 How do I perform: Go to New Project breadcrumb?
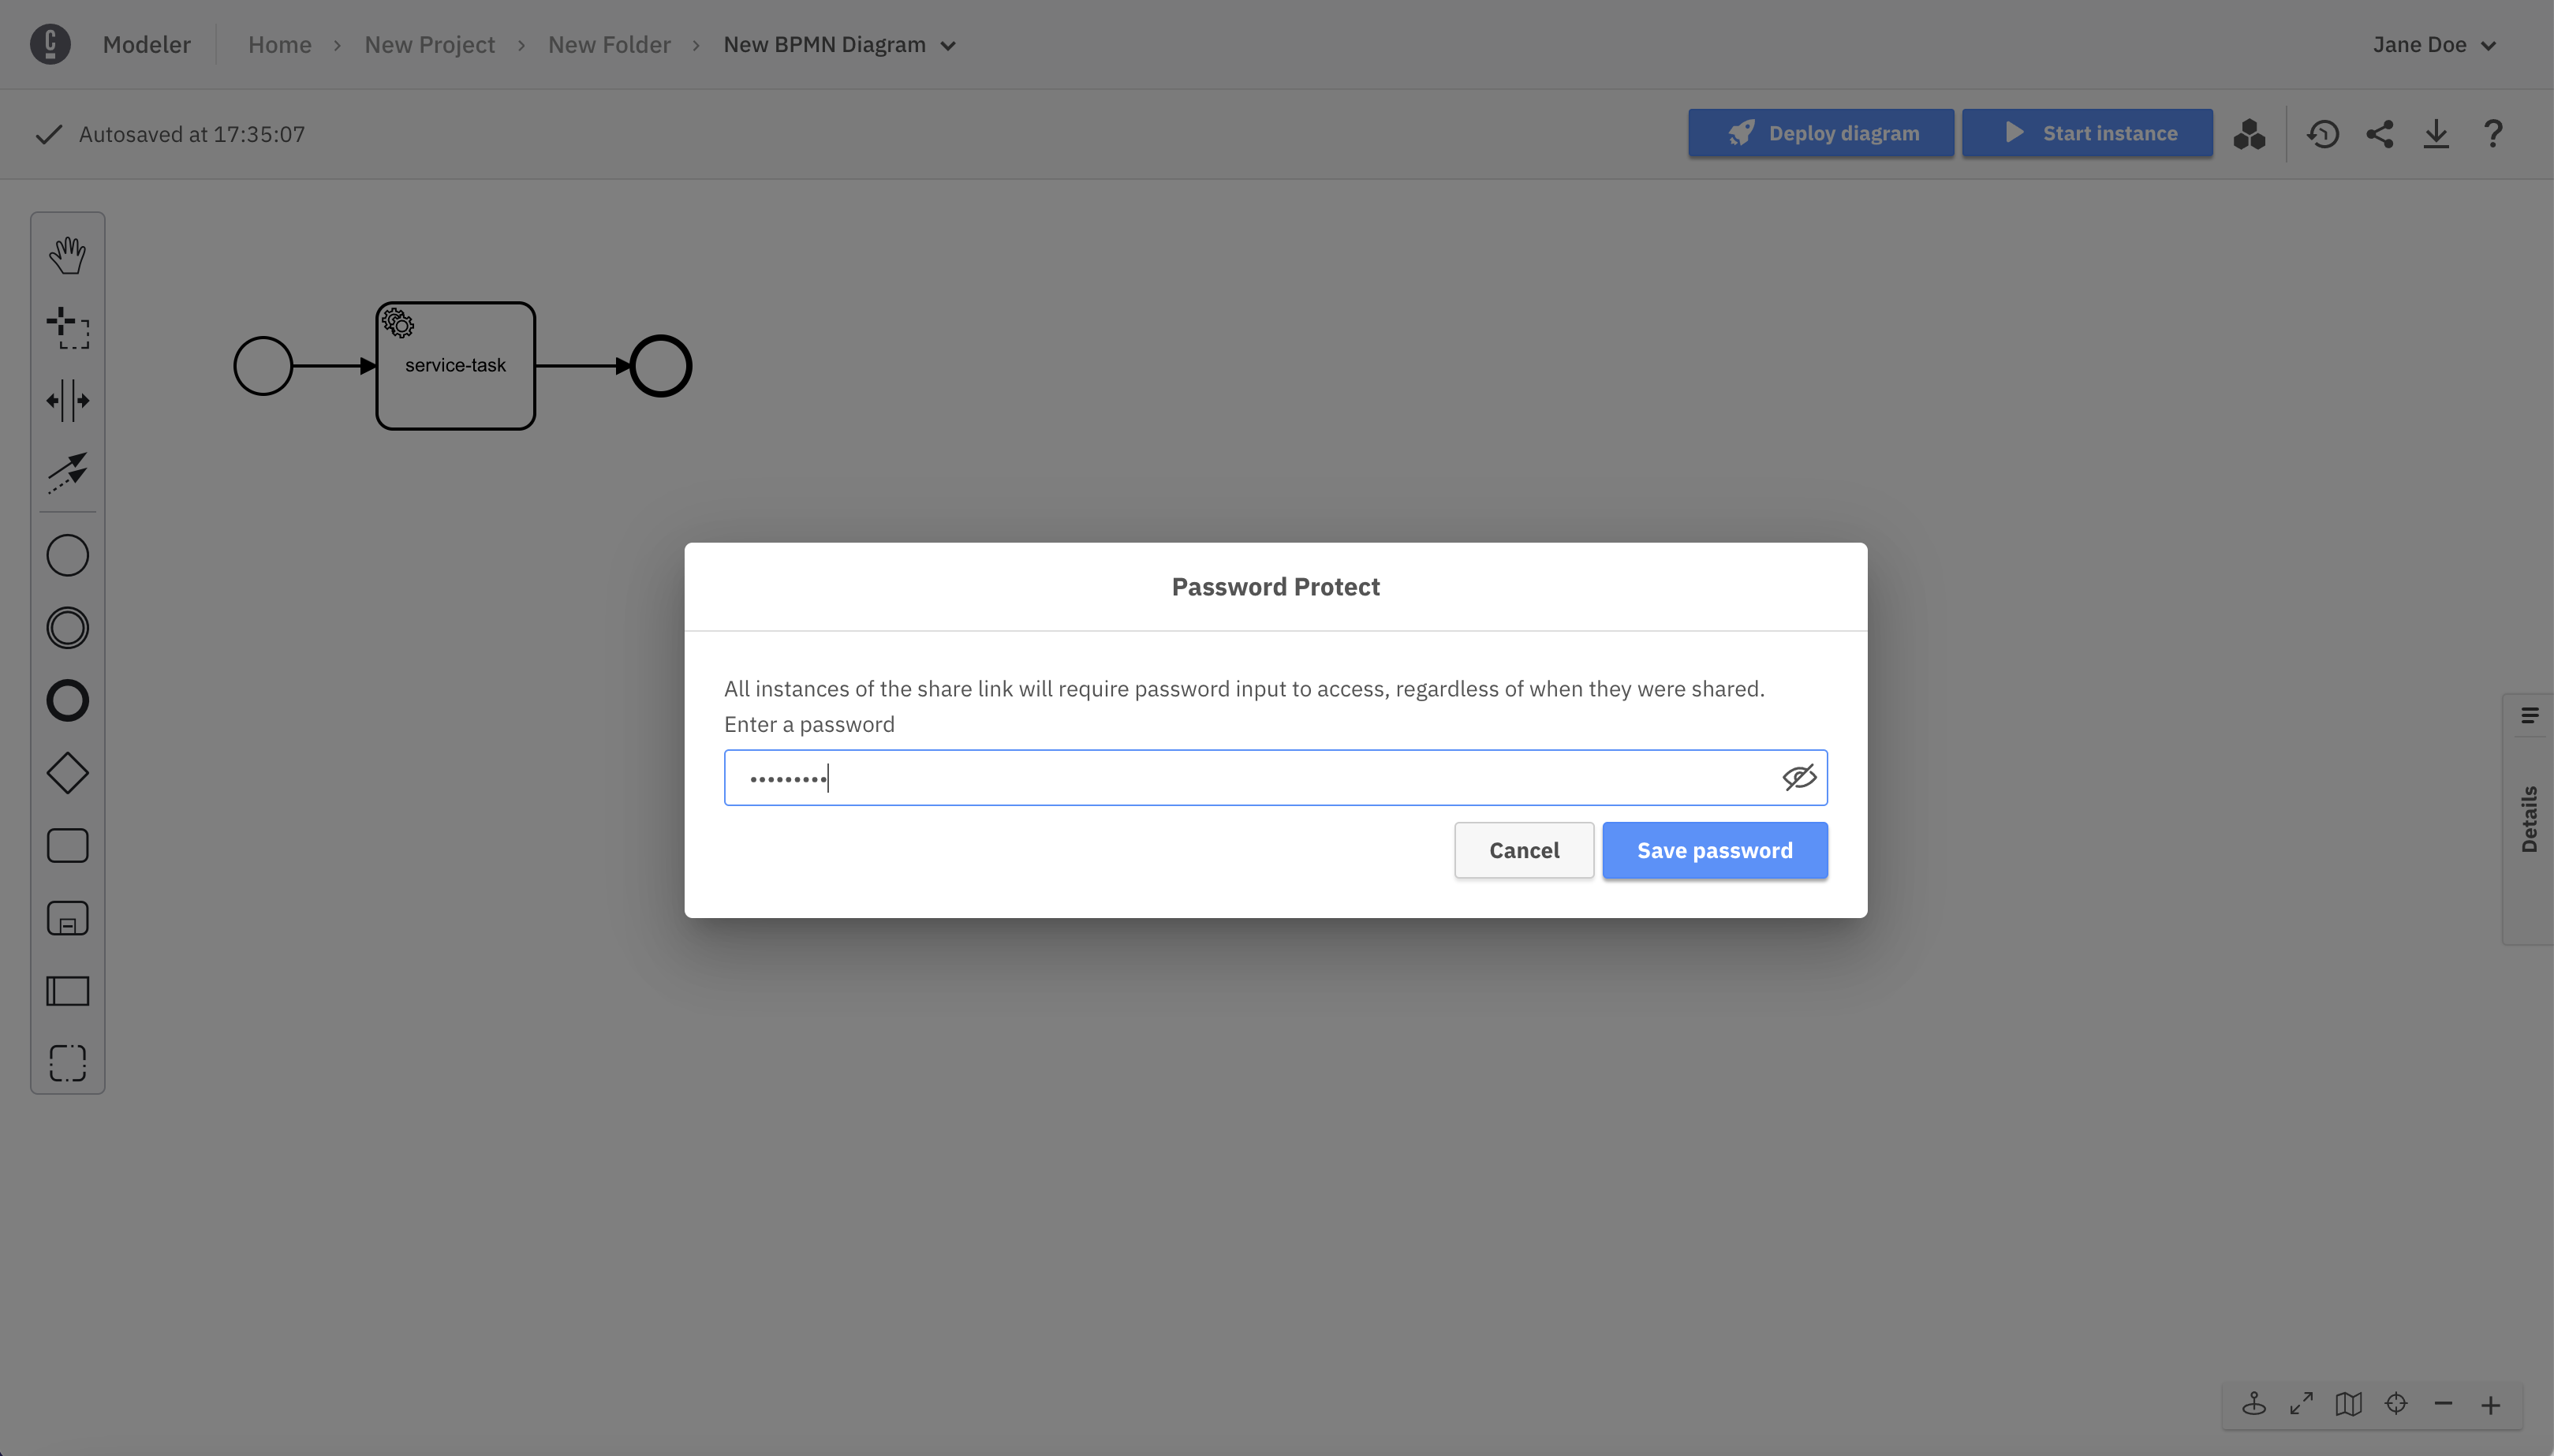pos(429,45)
